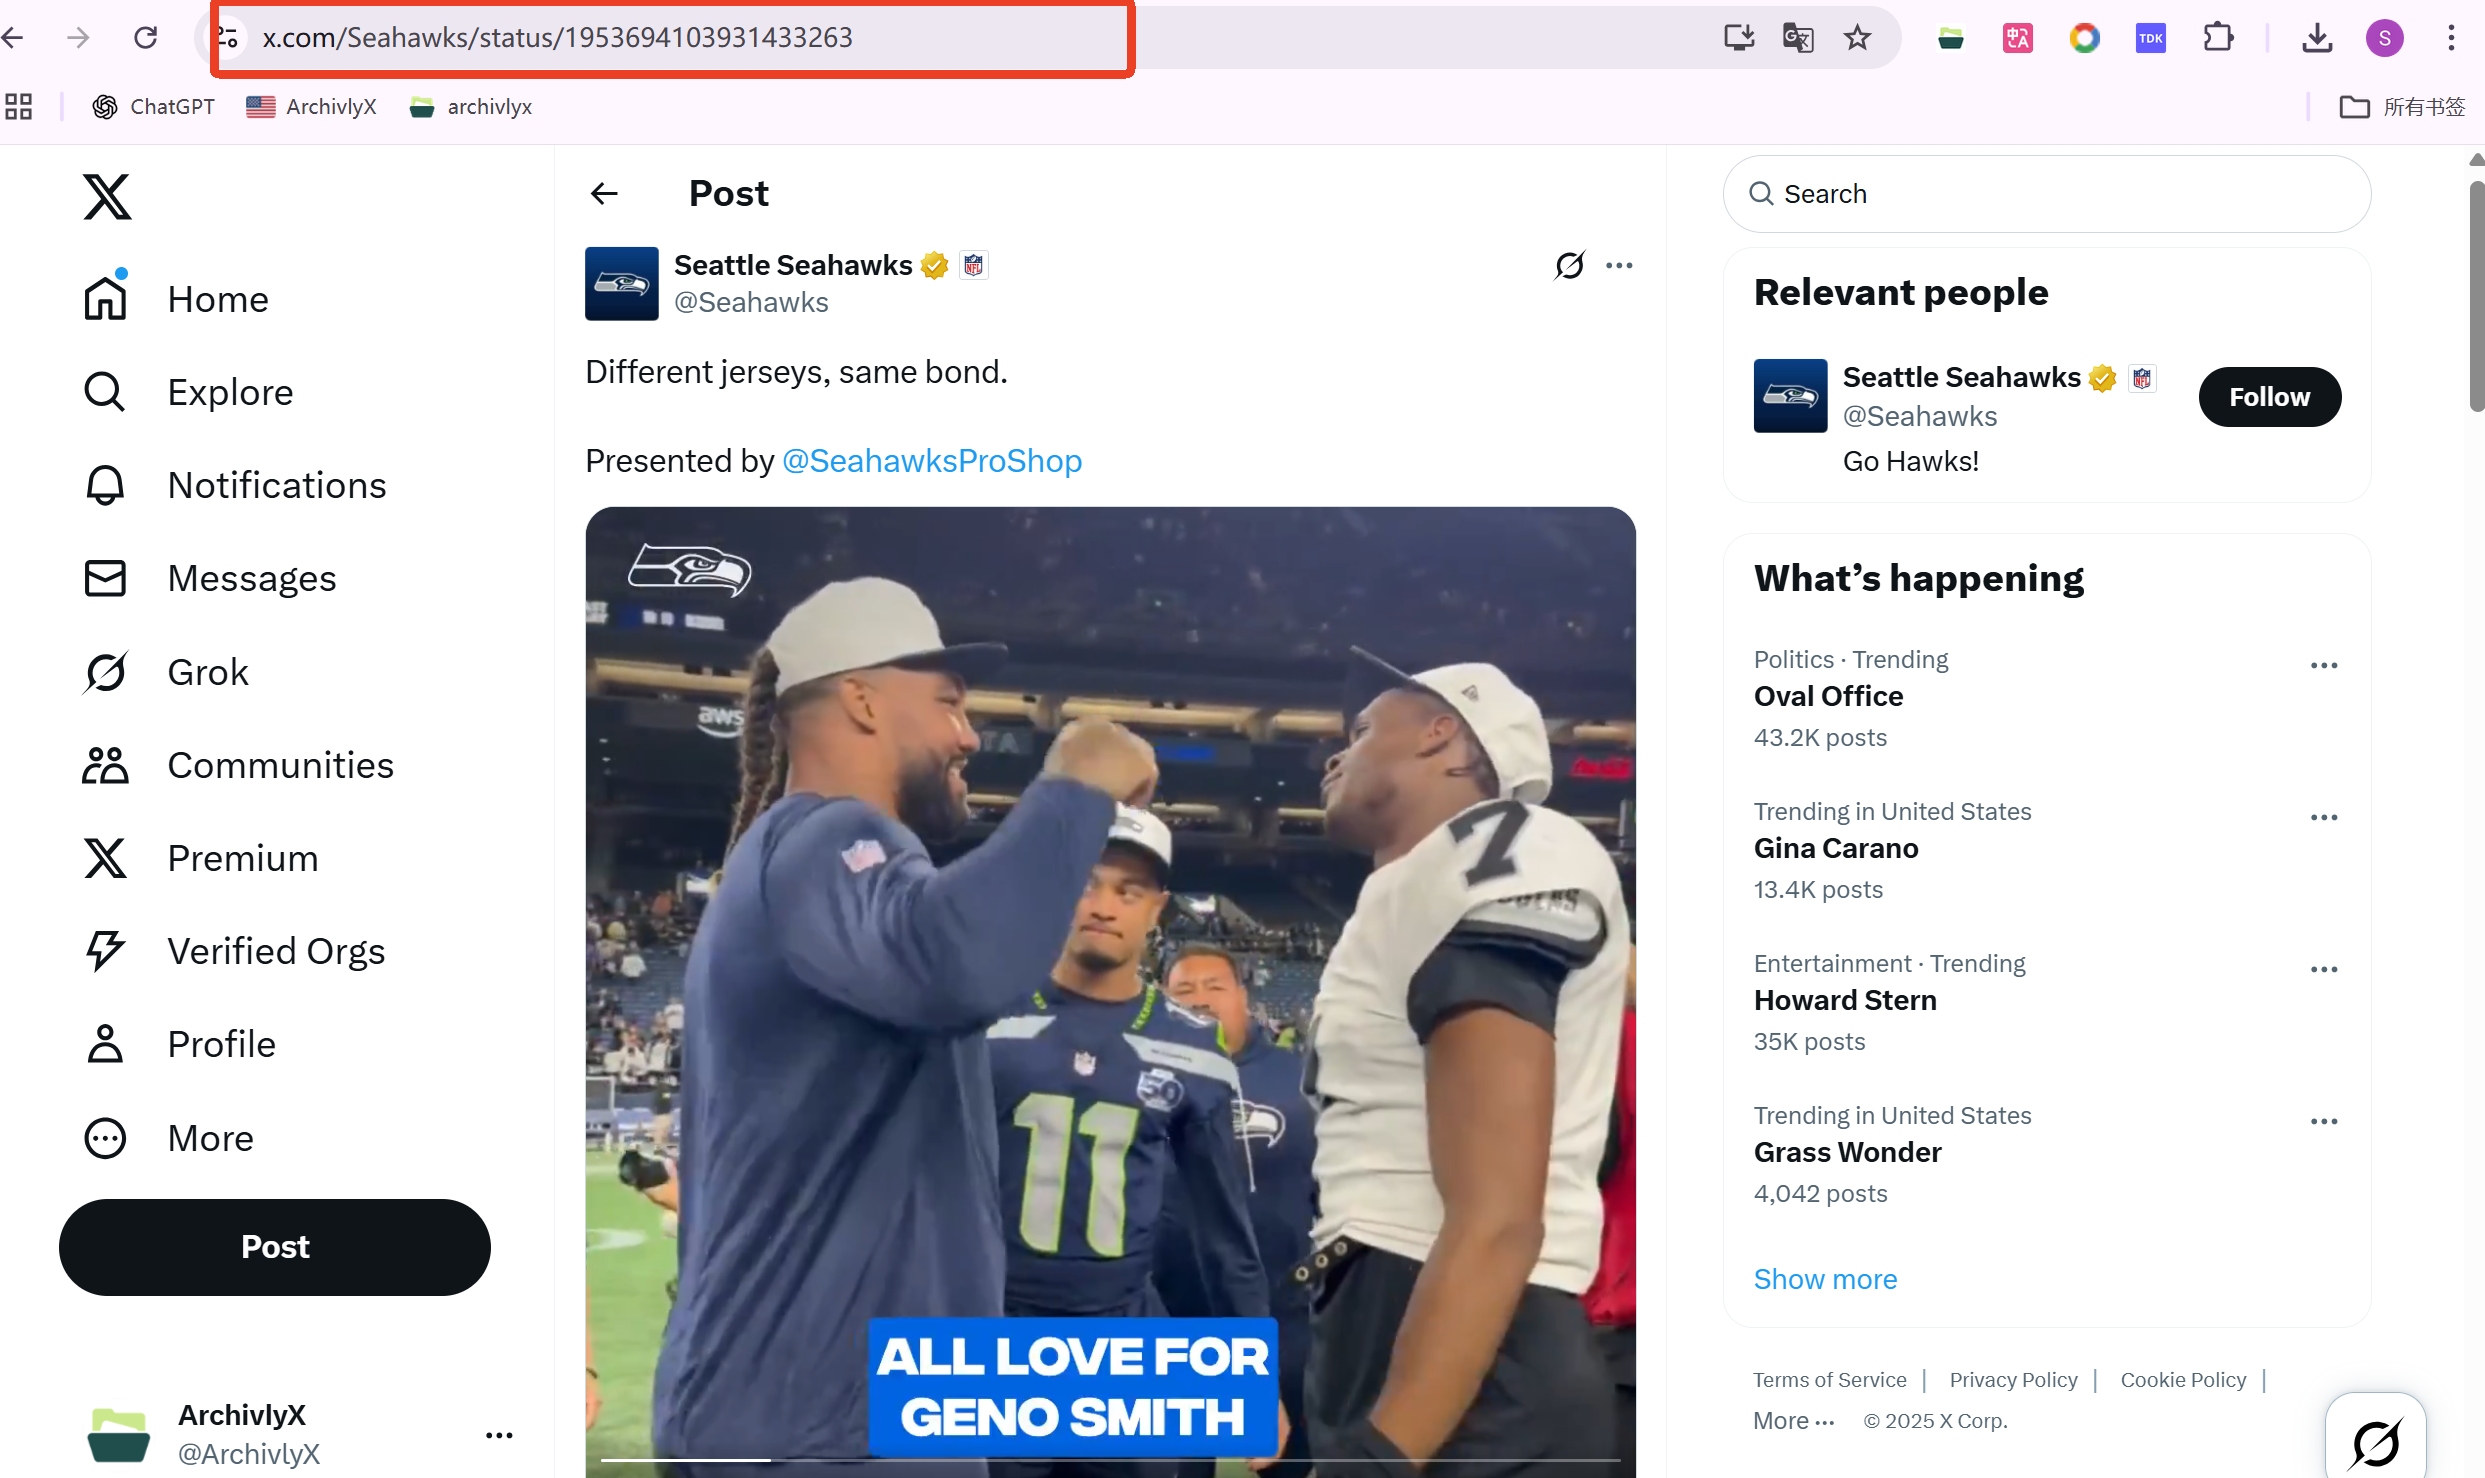Image resolution: width=2485 pixels, height=1478 pixels.
Task: Click Grok explain icon on the post
Action: point(1569,265)
